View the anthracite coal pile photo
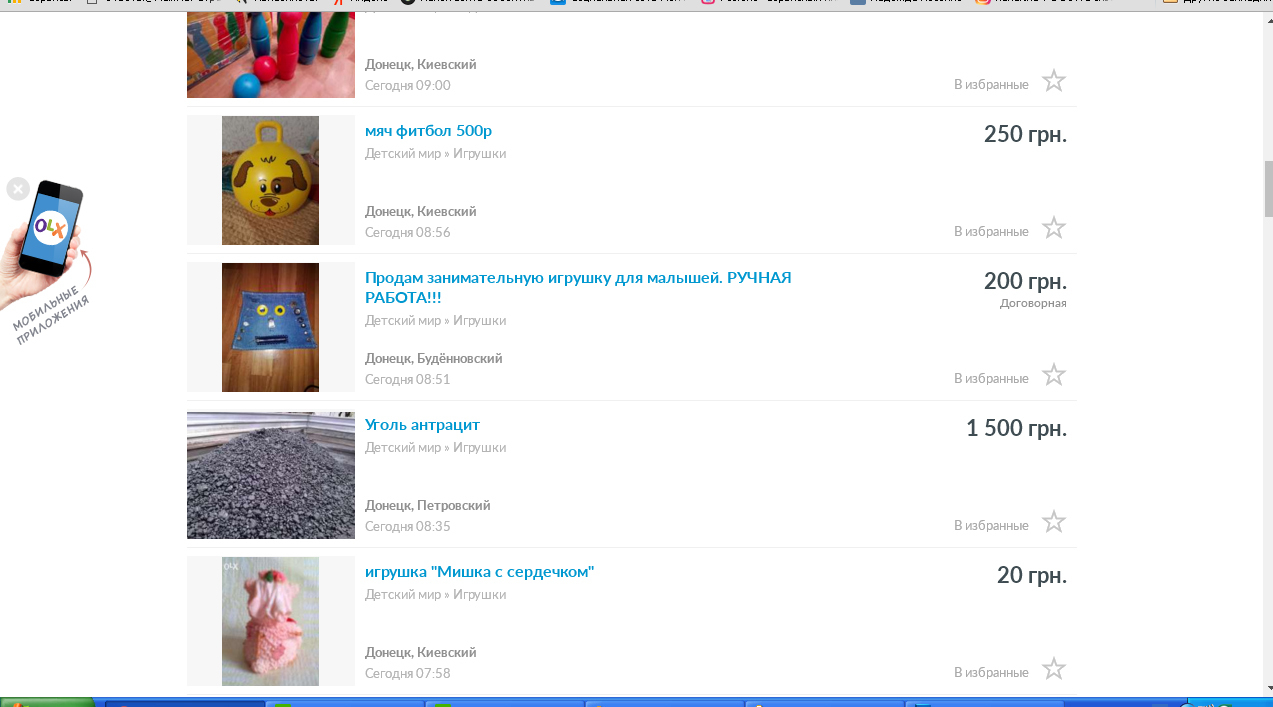The height and width of the screenshot is (707, 1273). (271, 475)
